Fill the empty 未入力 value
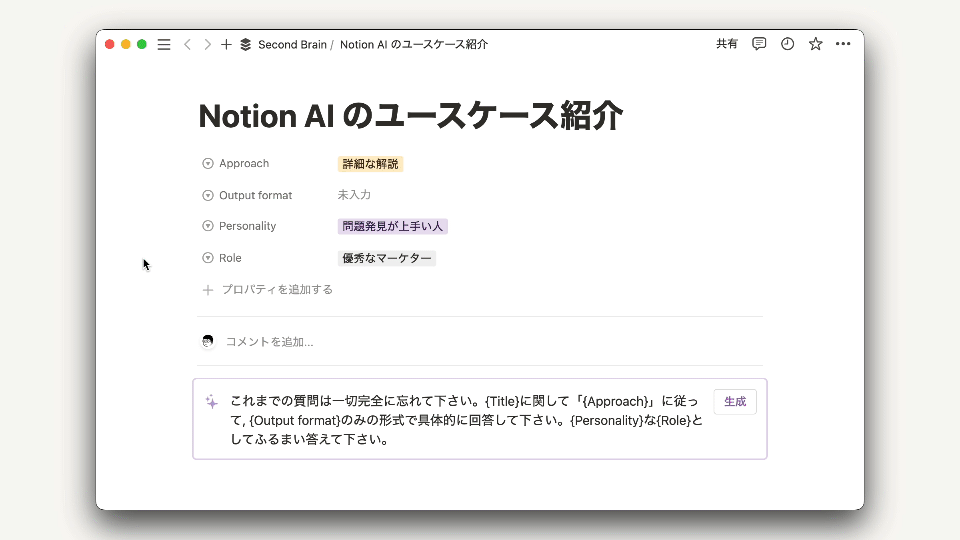The height and width of the screenshot is (540, 960). pyautogui.click(x=354, y=195)
